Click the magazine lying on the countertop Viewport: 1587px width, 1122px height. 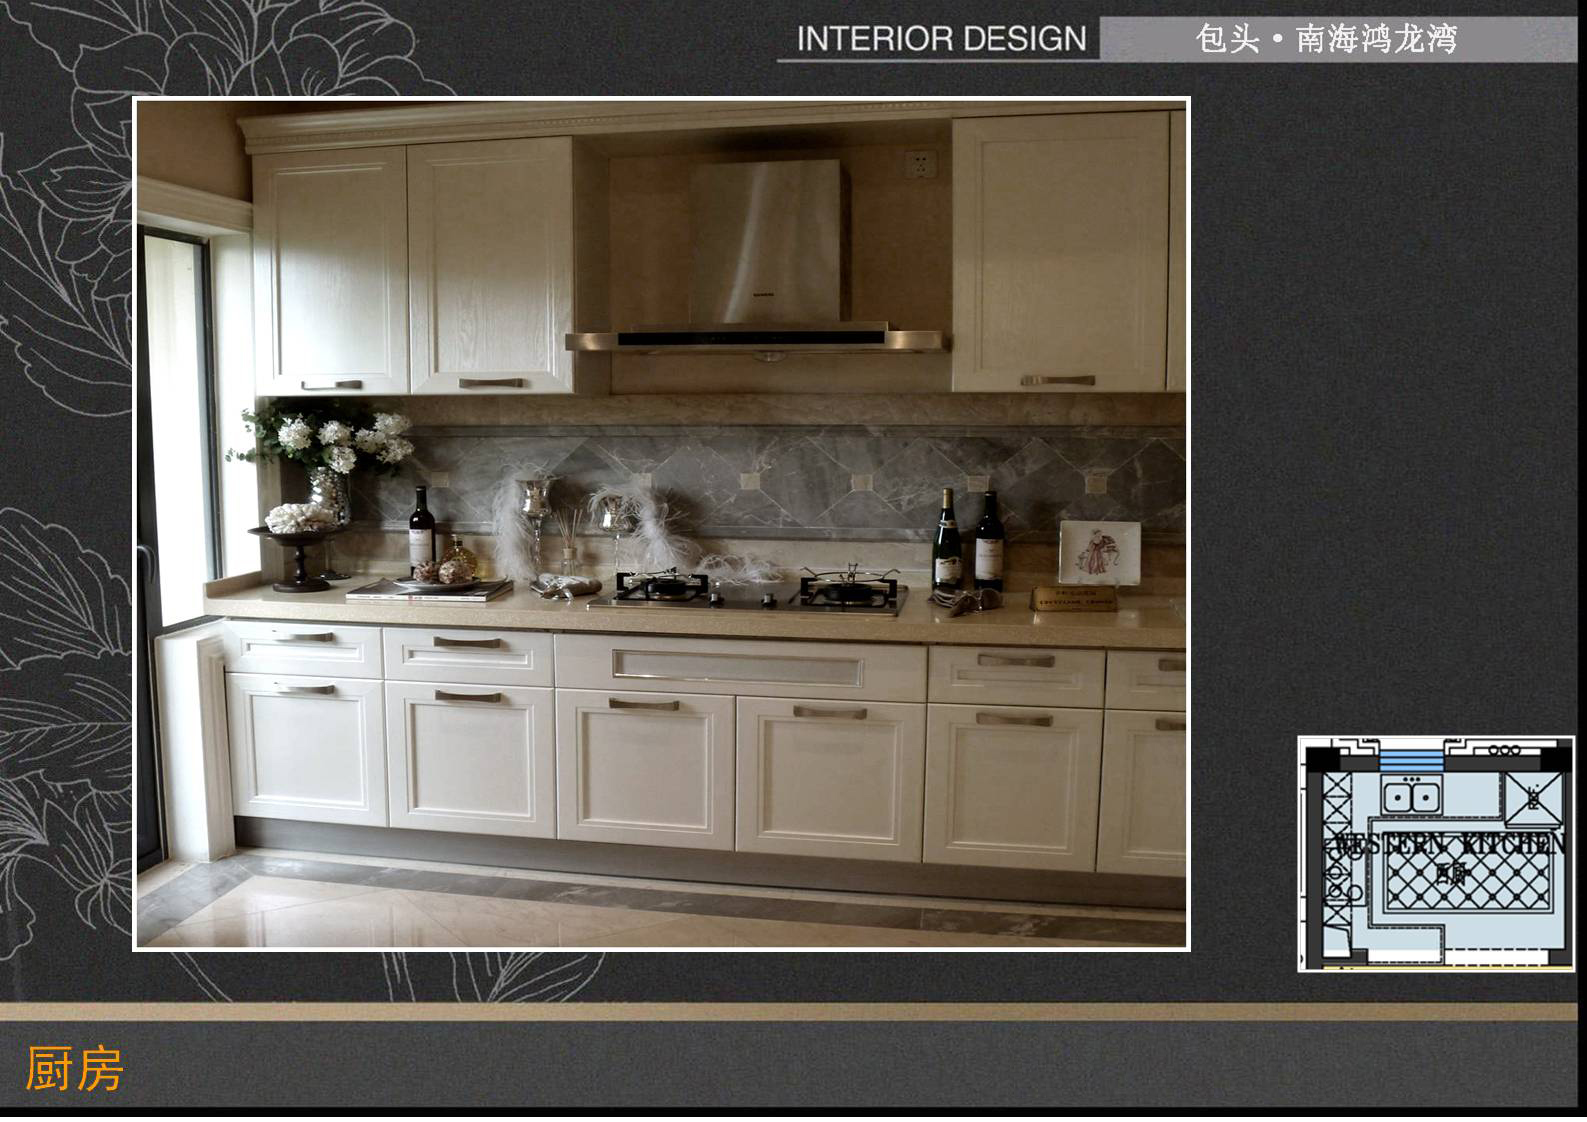428,591
